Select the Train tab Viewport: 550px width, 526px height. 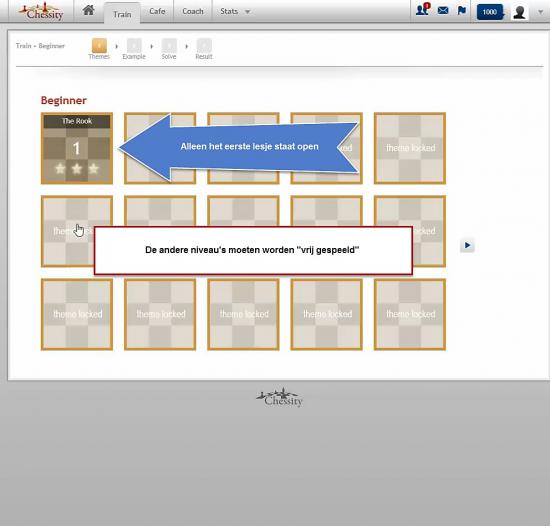coord(122,14)
